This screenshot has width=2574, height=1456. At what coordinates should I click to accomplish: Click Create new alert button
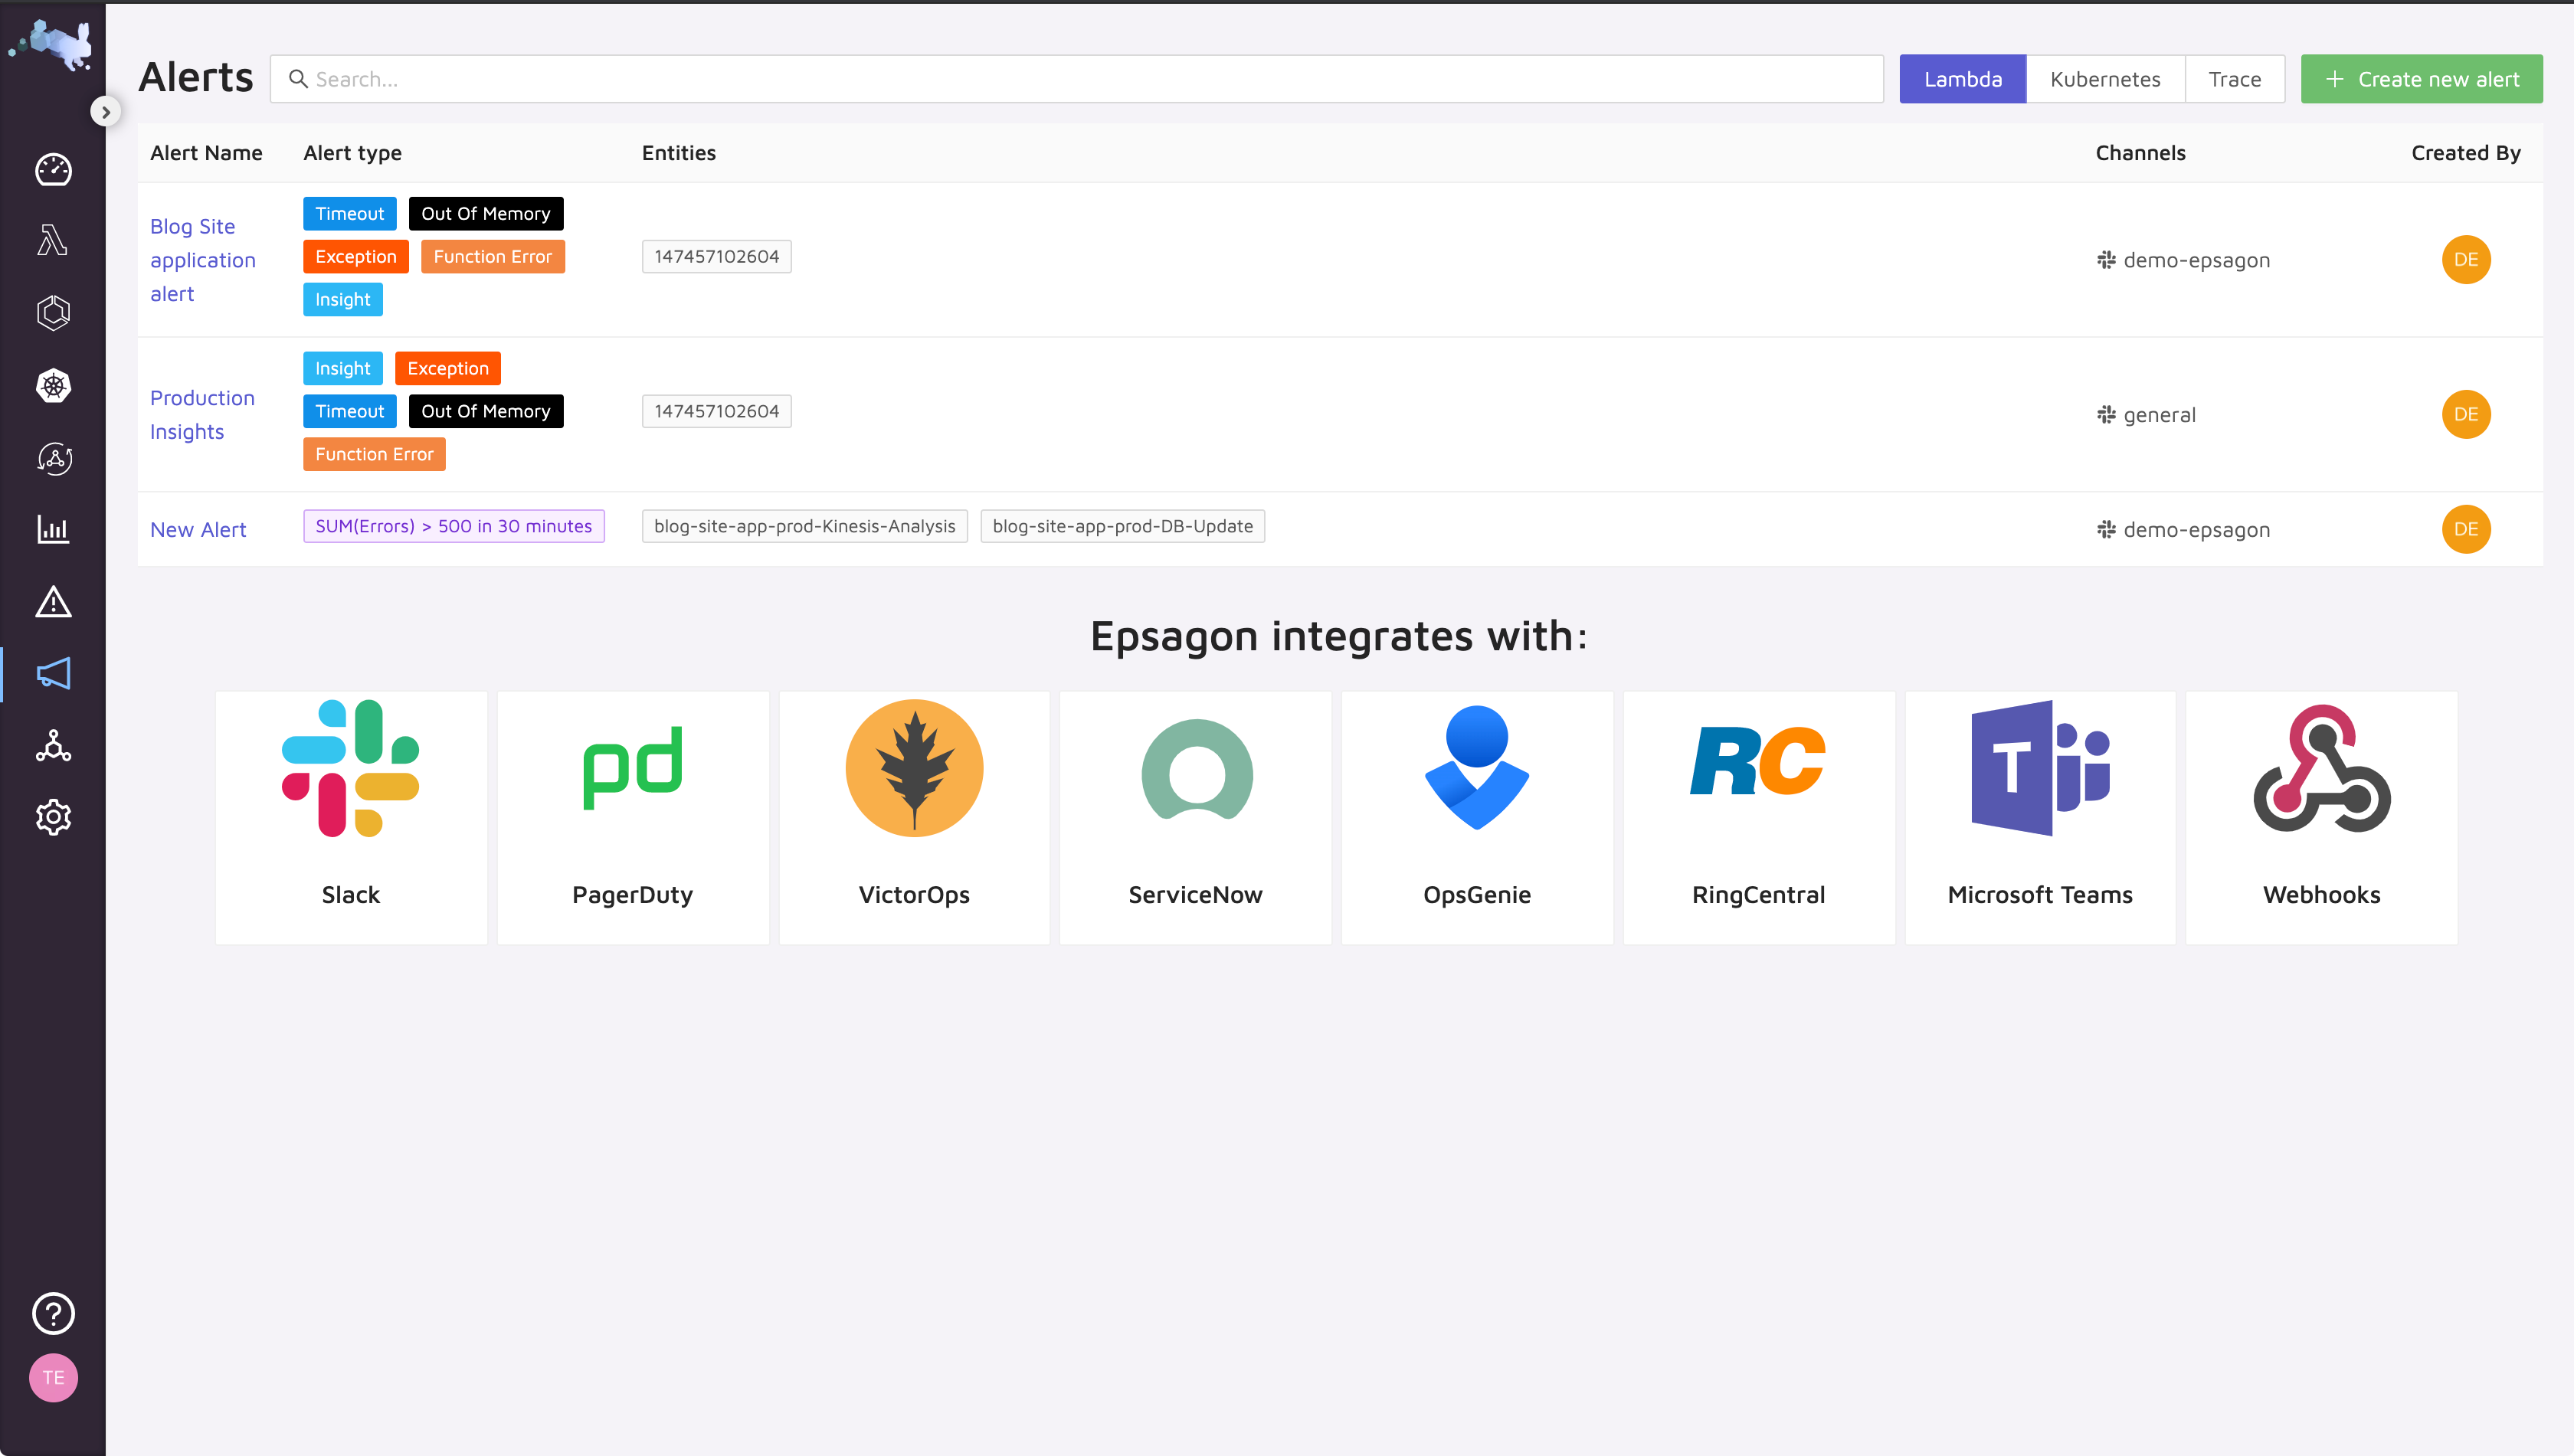[2421, 79]
